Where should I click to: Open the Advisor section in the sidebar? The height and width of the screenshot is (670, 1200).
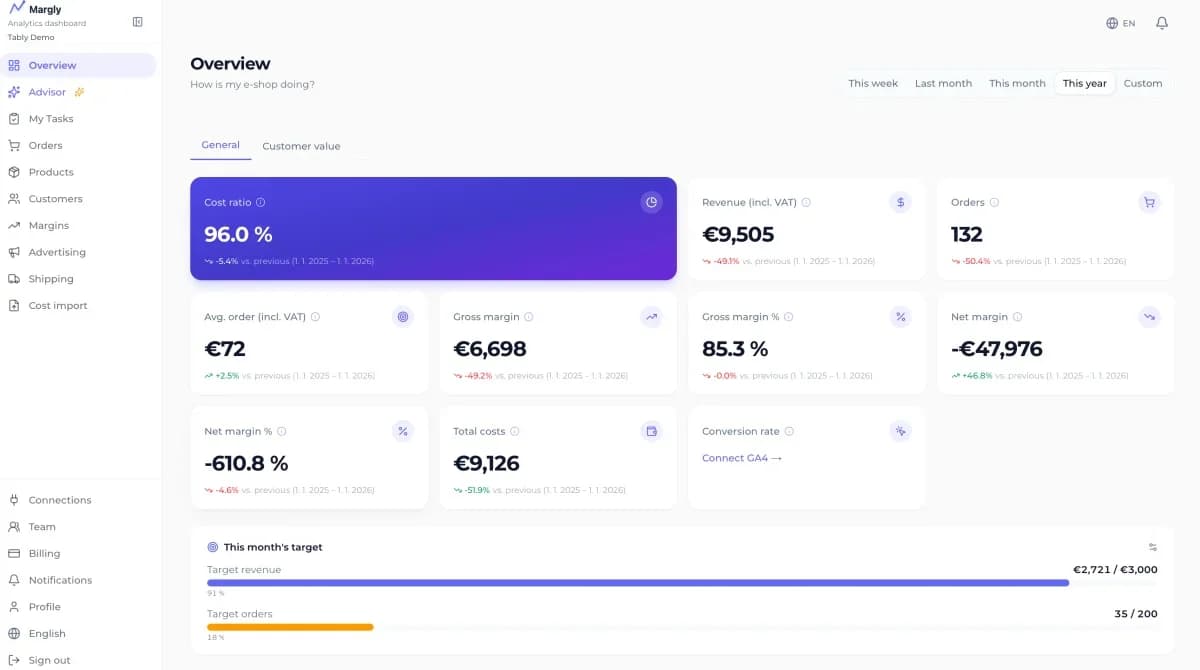(44, 92)
